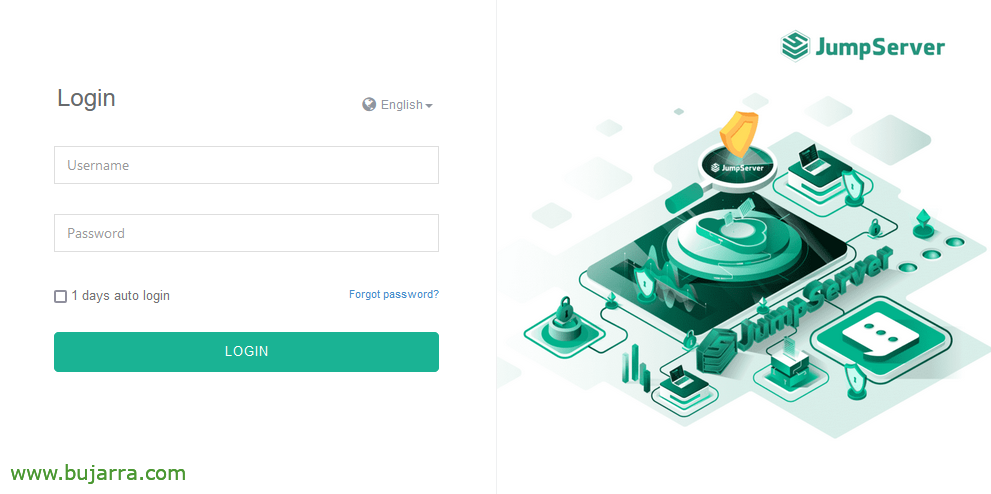
Task: Click the laptop icon at top of illustration
Action: [810, 161]
